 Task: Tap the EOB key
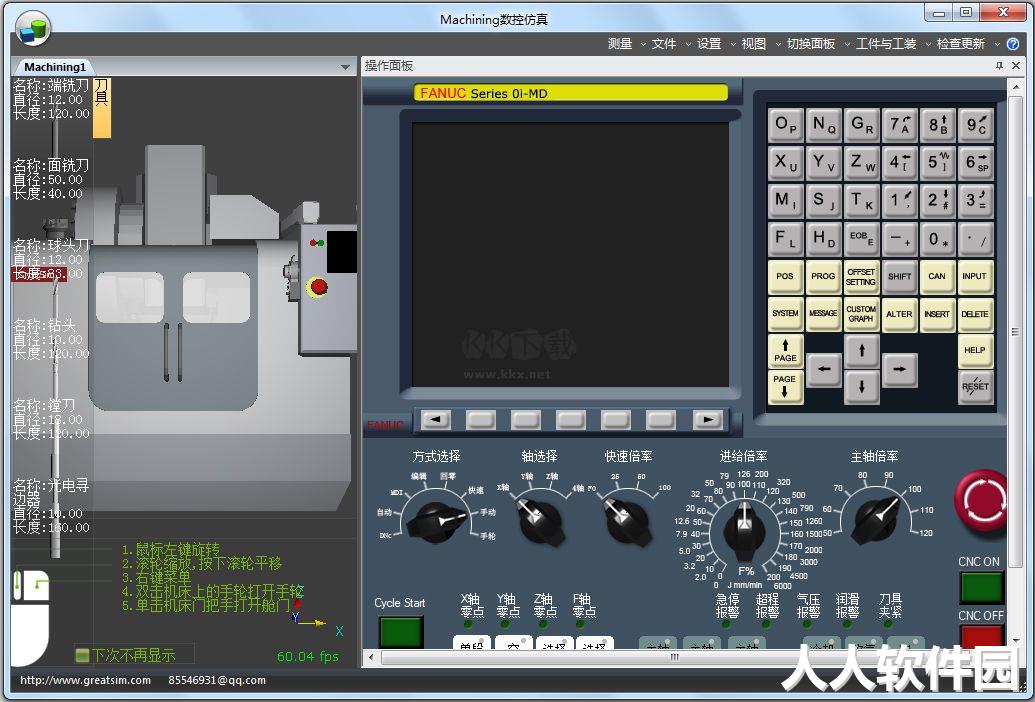tap(861, 239)
